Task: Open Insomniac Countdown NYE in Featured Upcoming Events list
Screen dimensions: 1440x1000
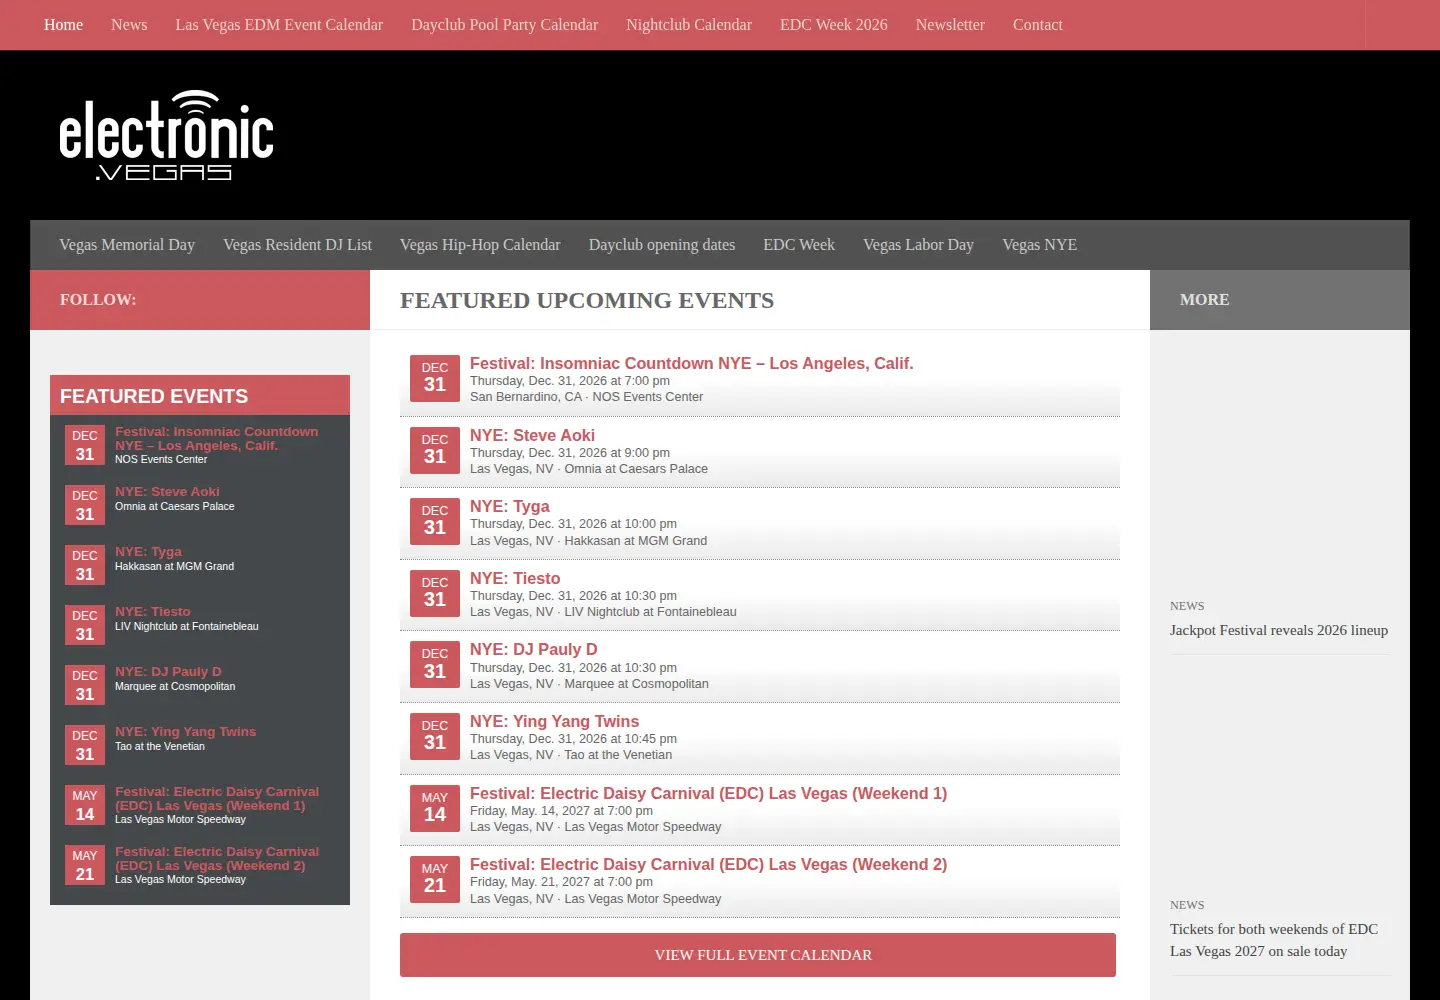Action: [692, 364]
